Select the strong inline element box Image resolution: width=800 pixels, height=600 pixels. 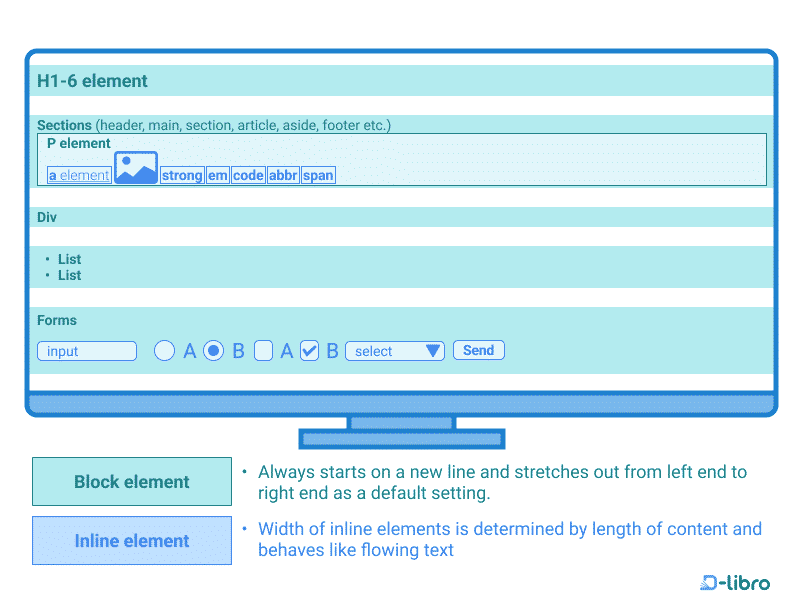point(181,175)
